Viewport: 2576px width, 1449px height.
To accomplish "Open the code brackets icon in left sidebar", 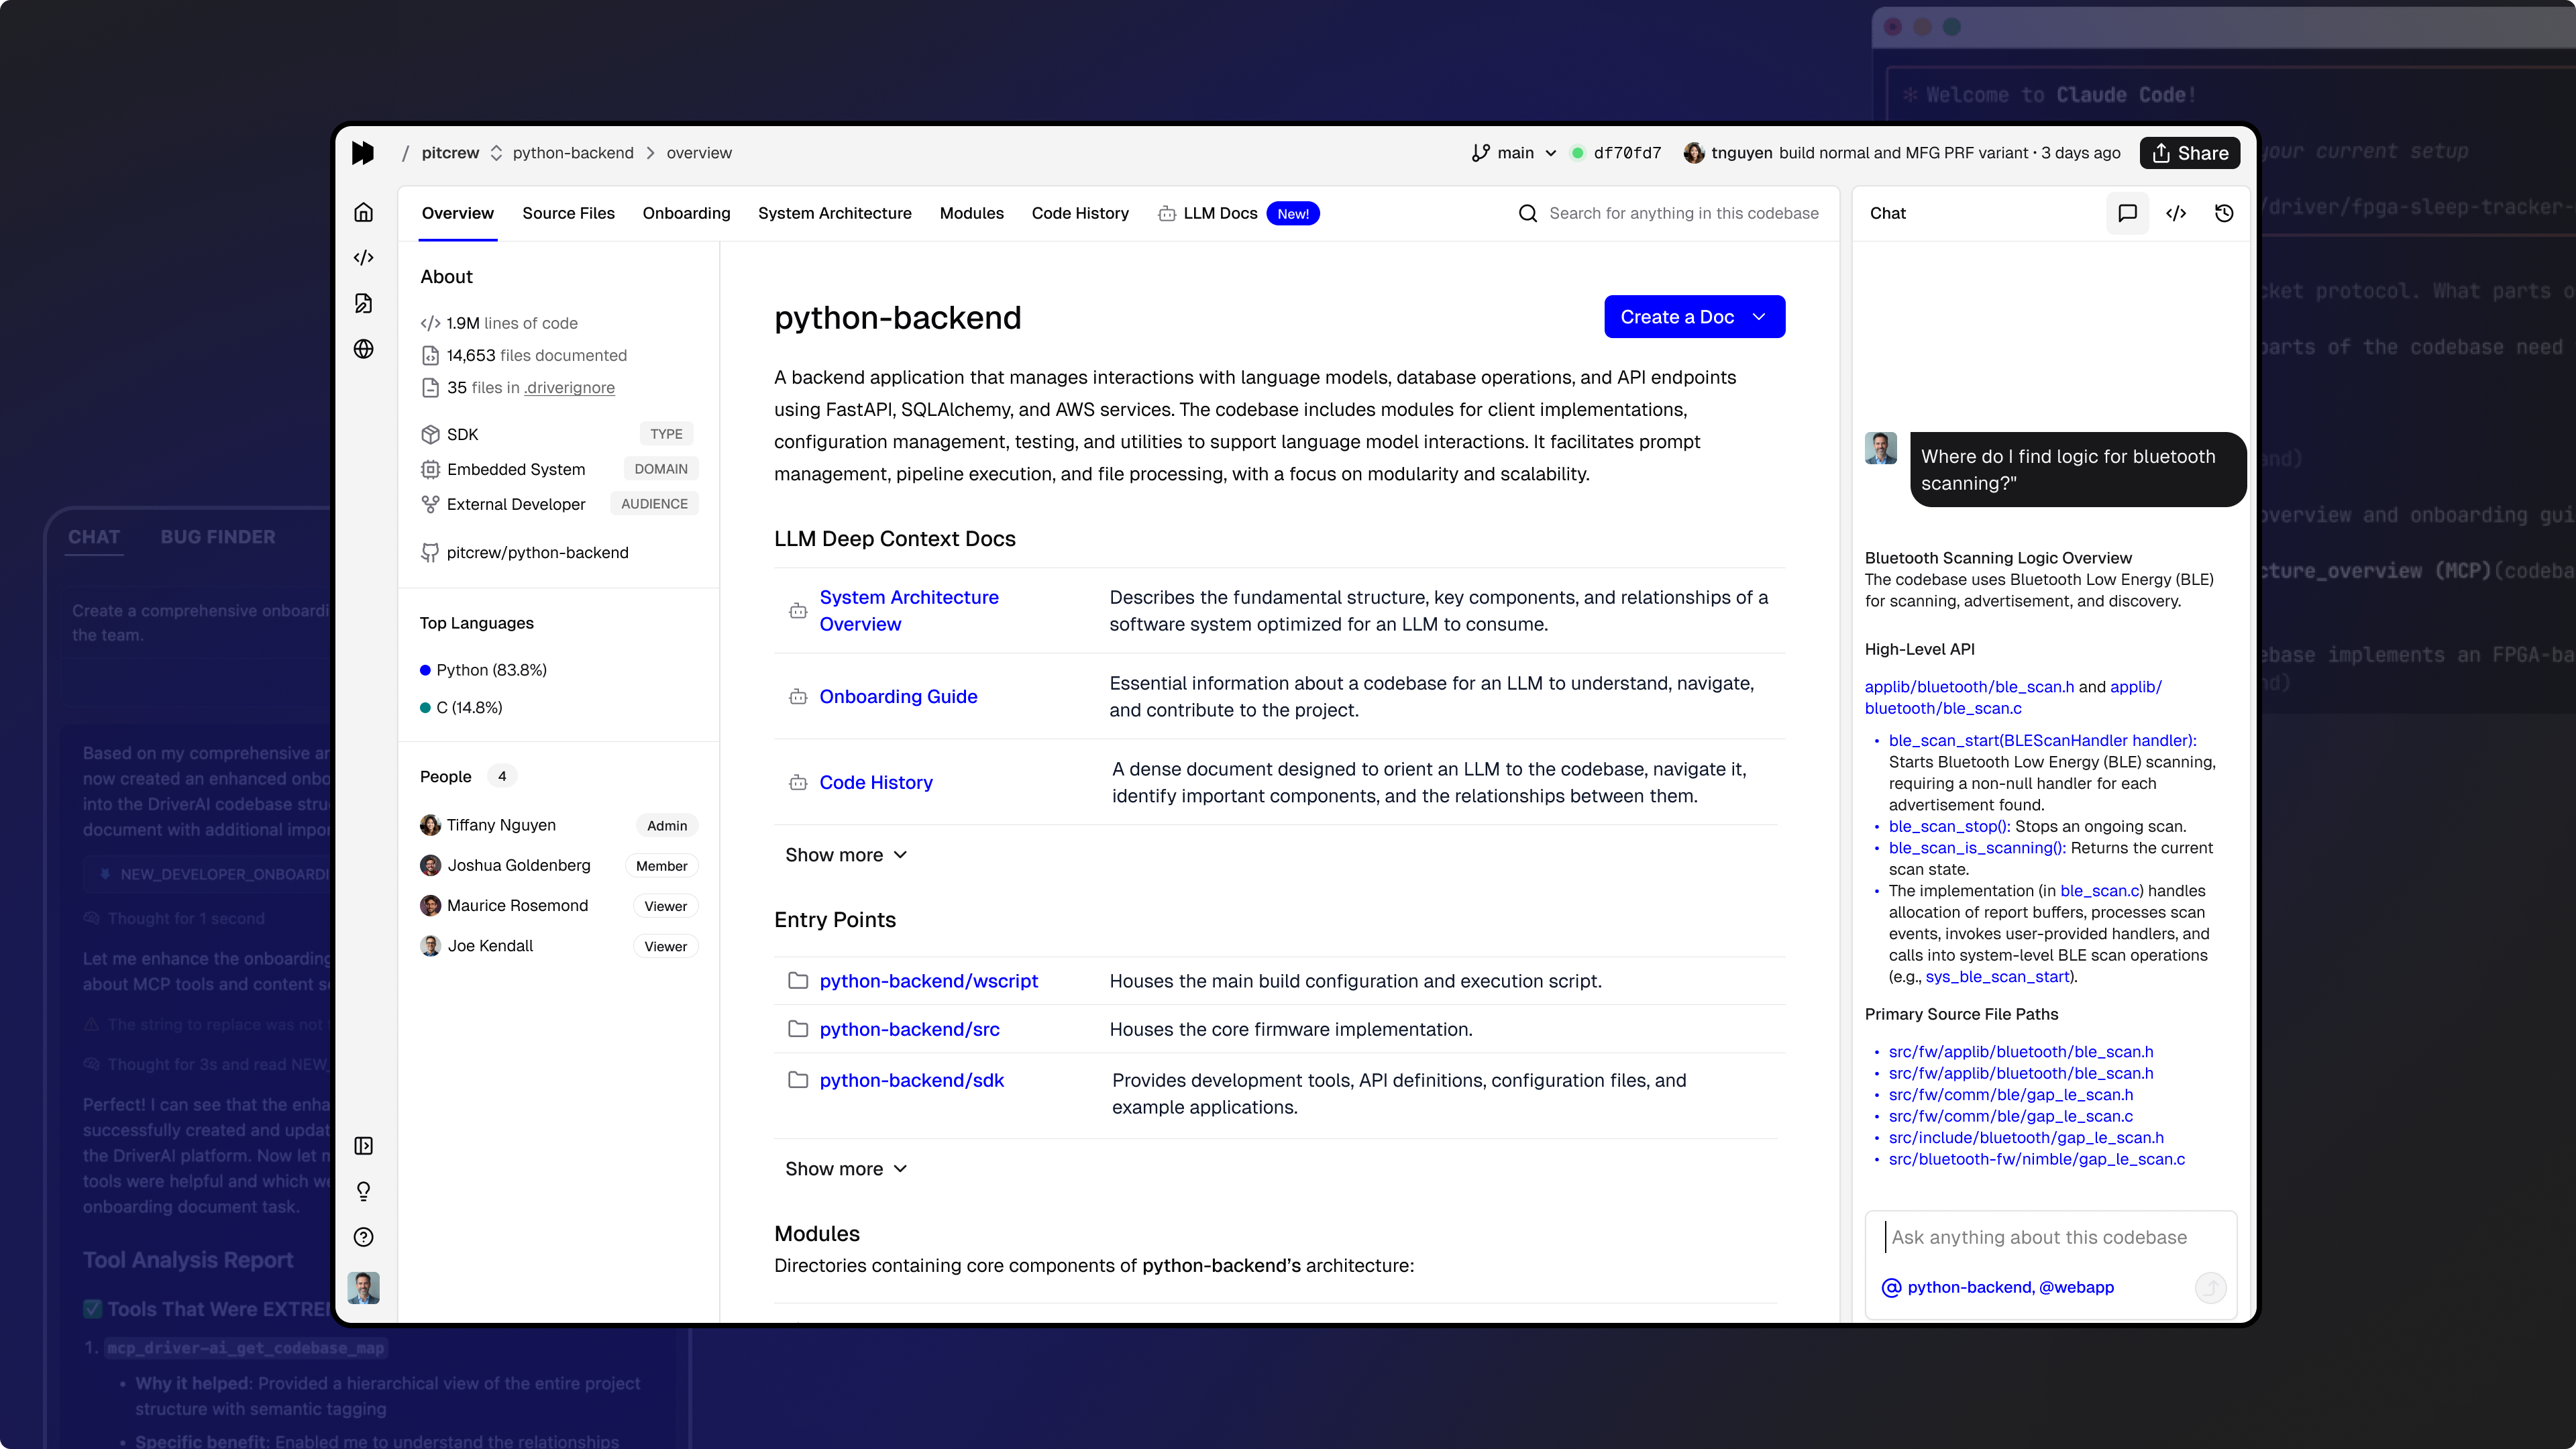I will (364, 257).
